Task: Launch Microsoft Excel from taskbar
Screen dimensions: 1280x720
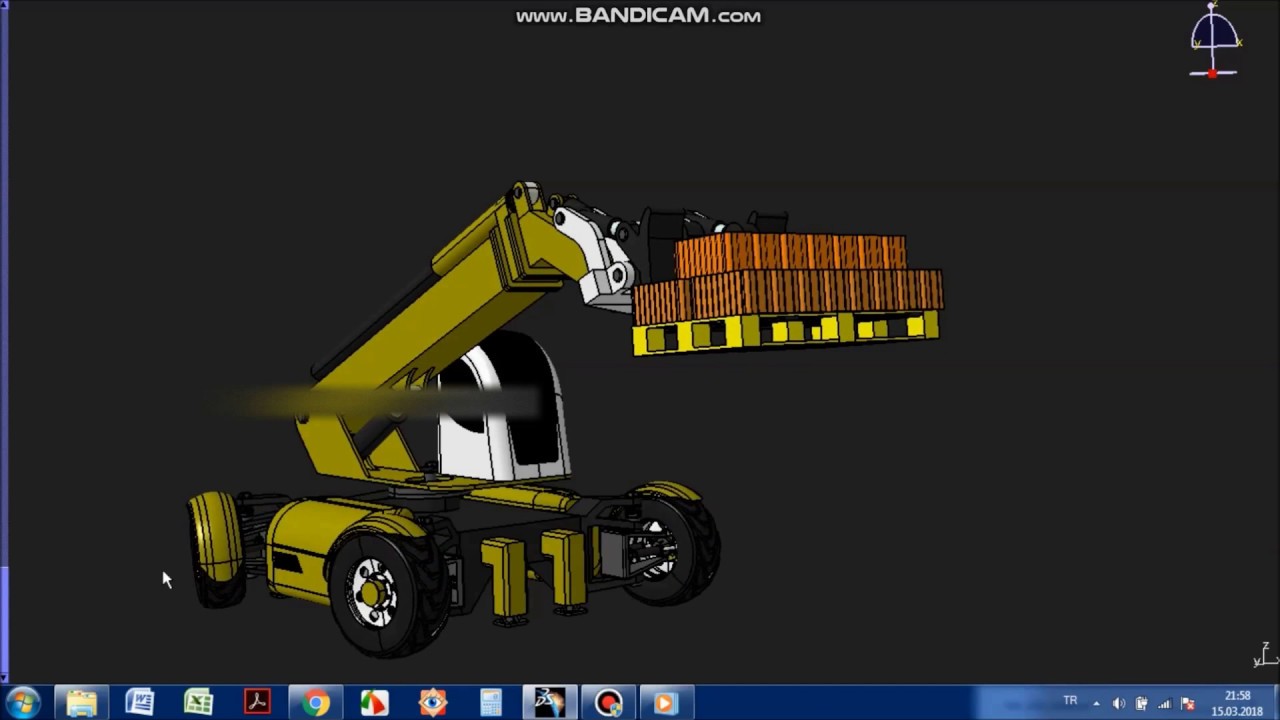Action: pyautogui.click(x=198, y=702)
